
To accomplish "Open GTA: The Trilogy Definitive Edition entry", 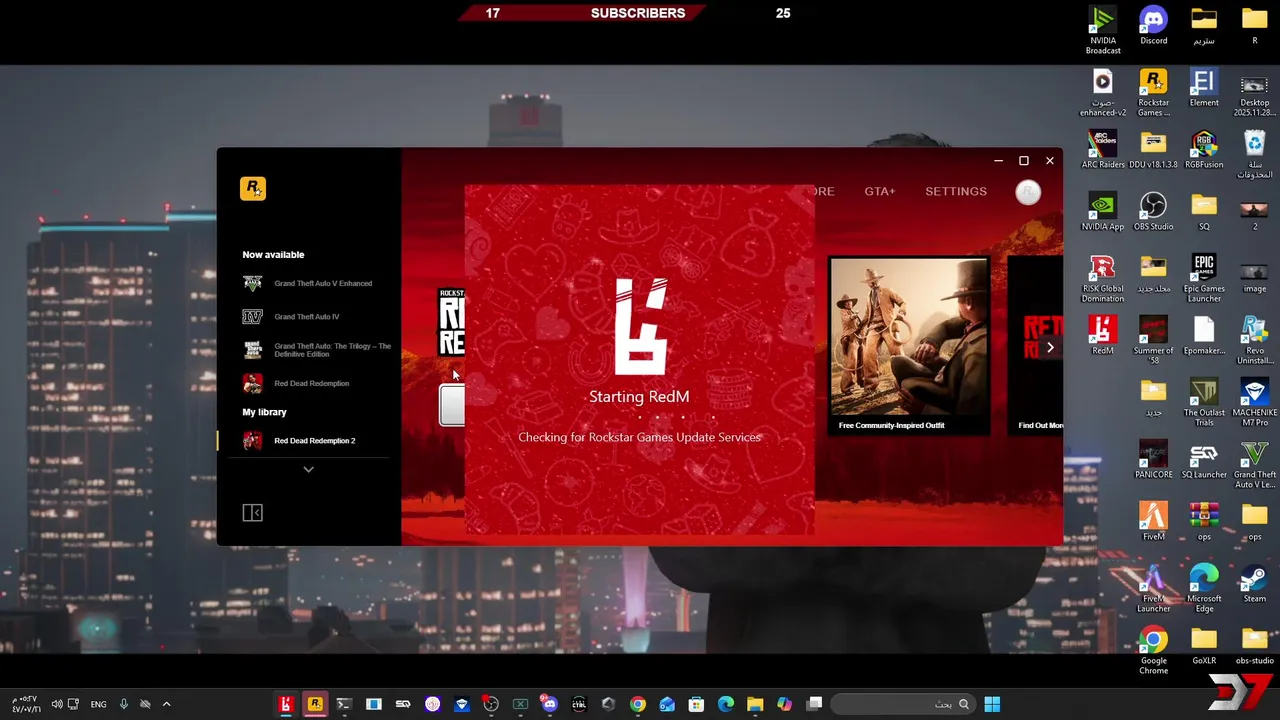I will pyautogui.click(x=318, y=350).
